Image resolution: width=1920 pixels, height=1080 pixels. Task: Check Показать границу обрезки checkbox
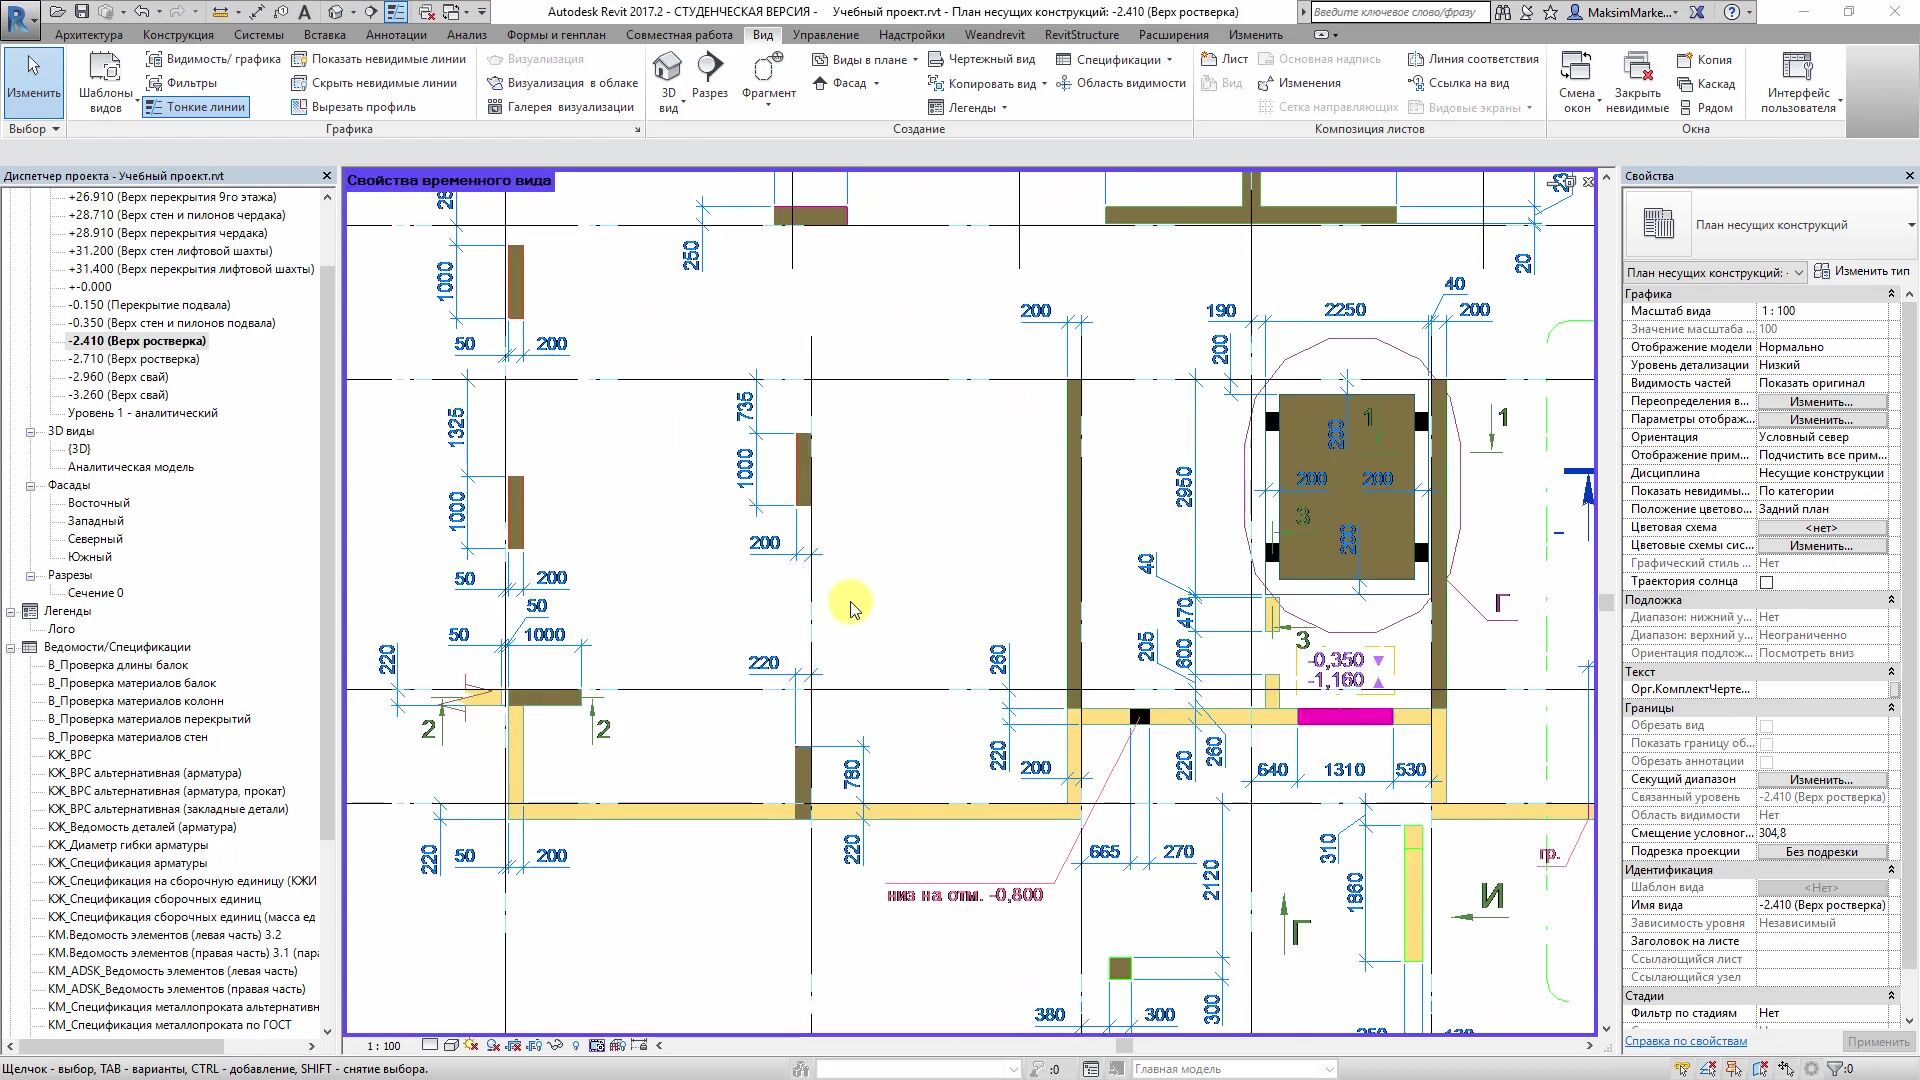1766,744
